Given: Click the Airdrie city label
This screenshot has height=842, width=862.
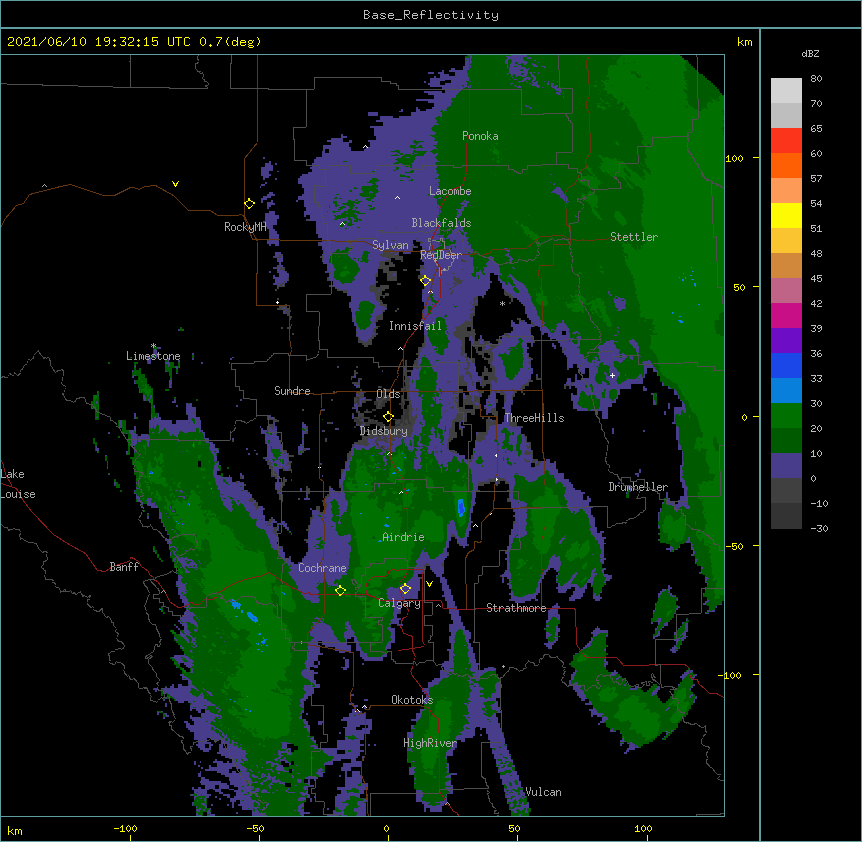Looking at the screenshot, I should 404,537.
